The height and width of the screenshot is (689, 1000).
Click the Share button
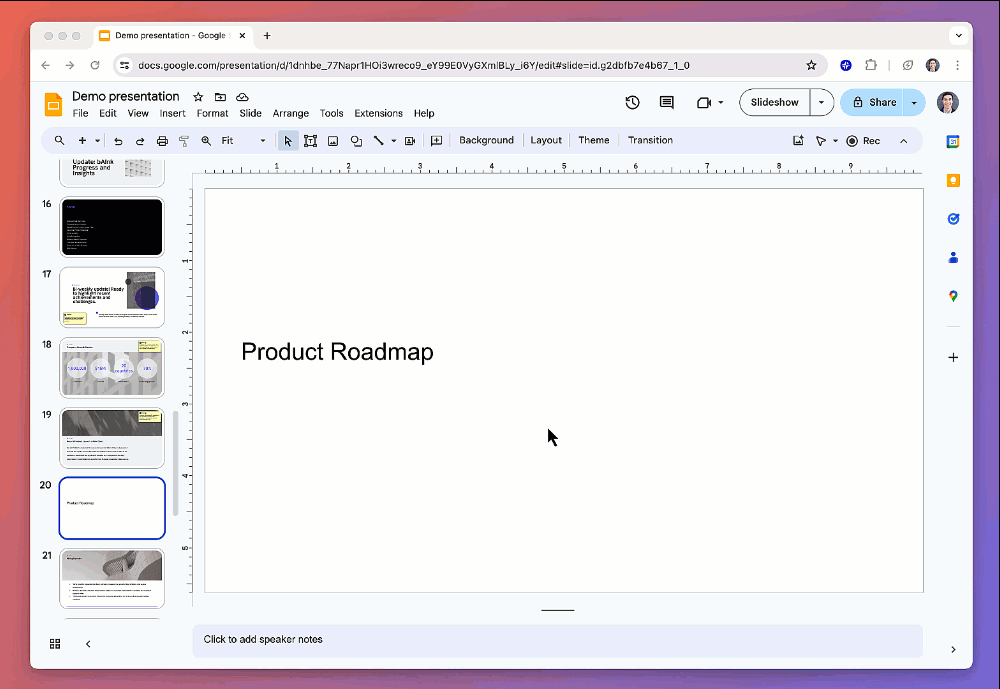876,102
